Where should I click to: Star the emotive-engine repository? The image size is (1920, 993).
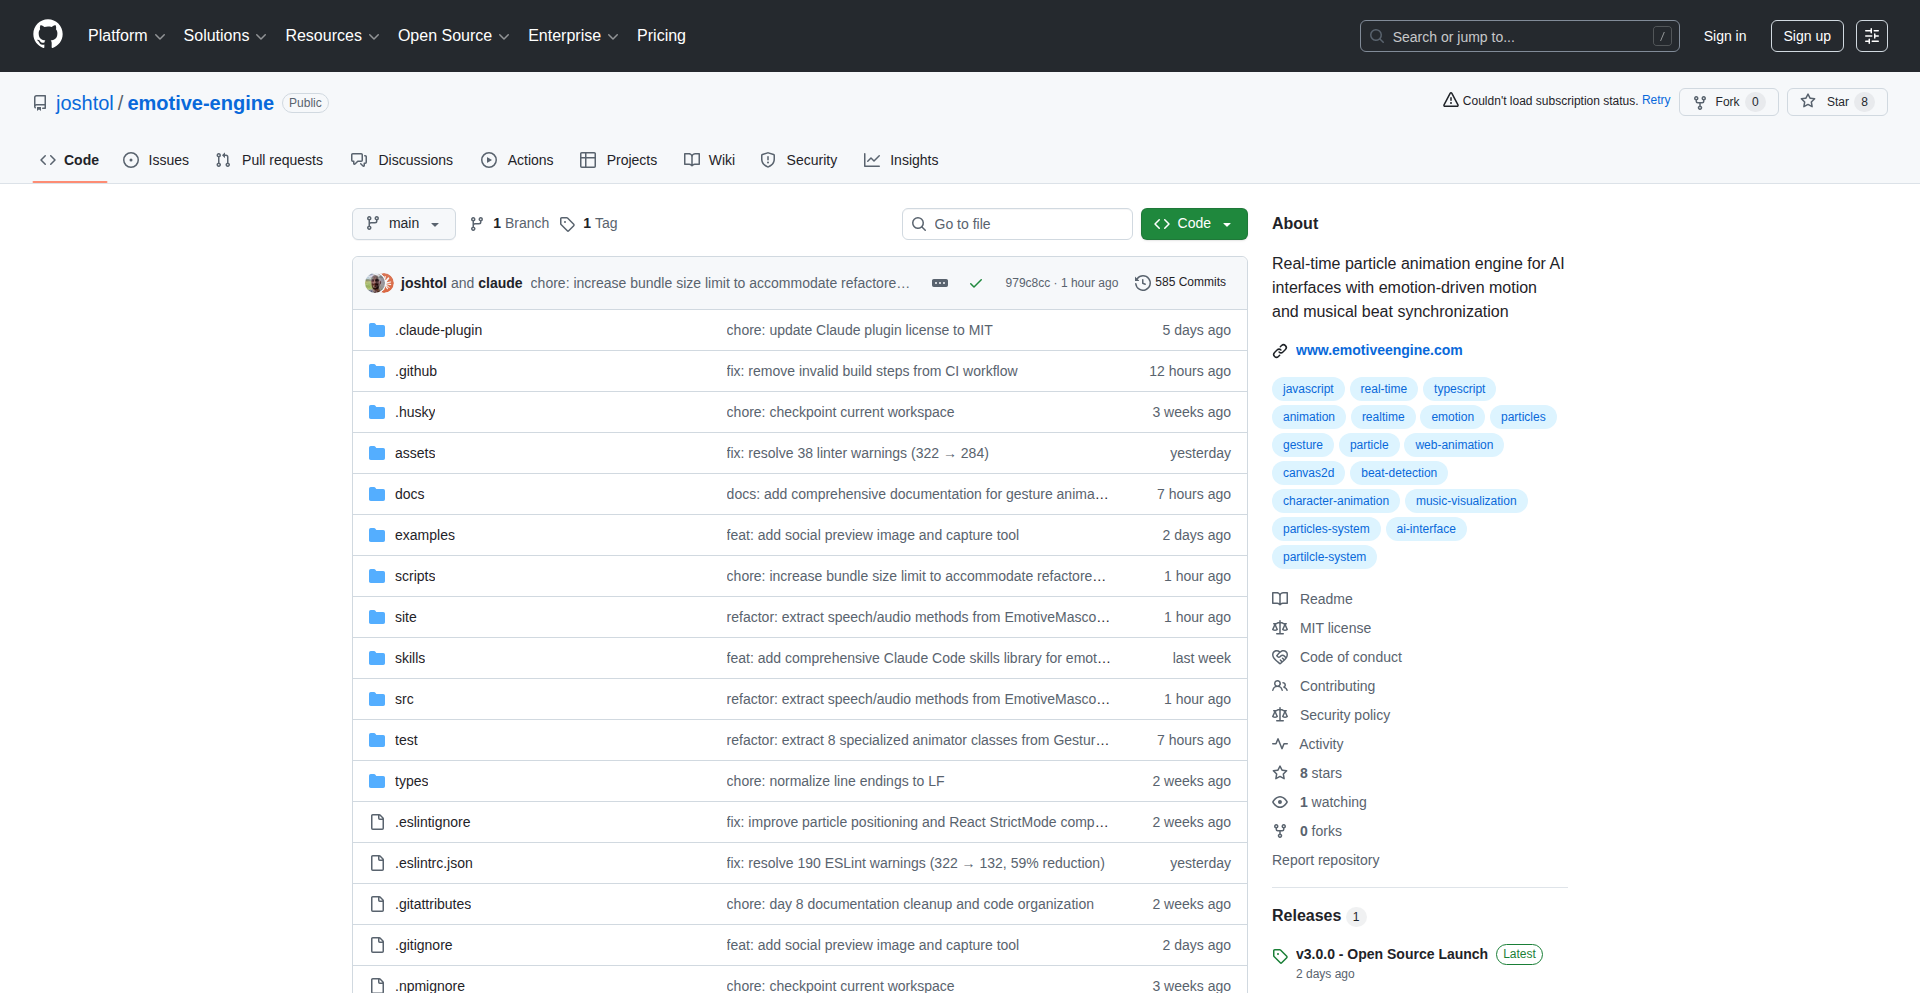coord(1837,102)
